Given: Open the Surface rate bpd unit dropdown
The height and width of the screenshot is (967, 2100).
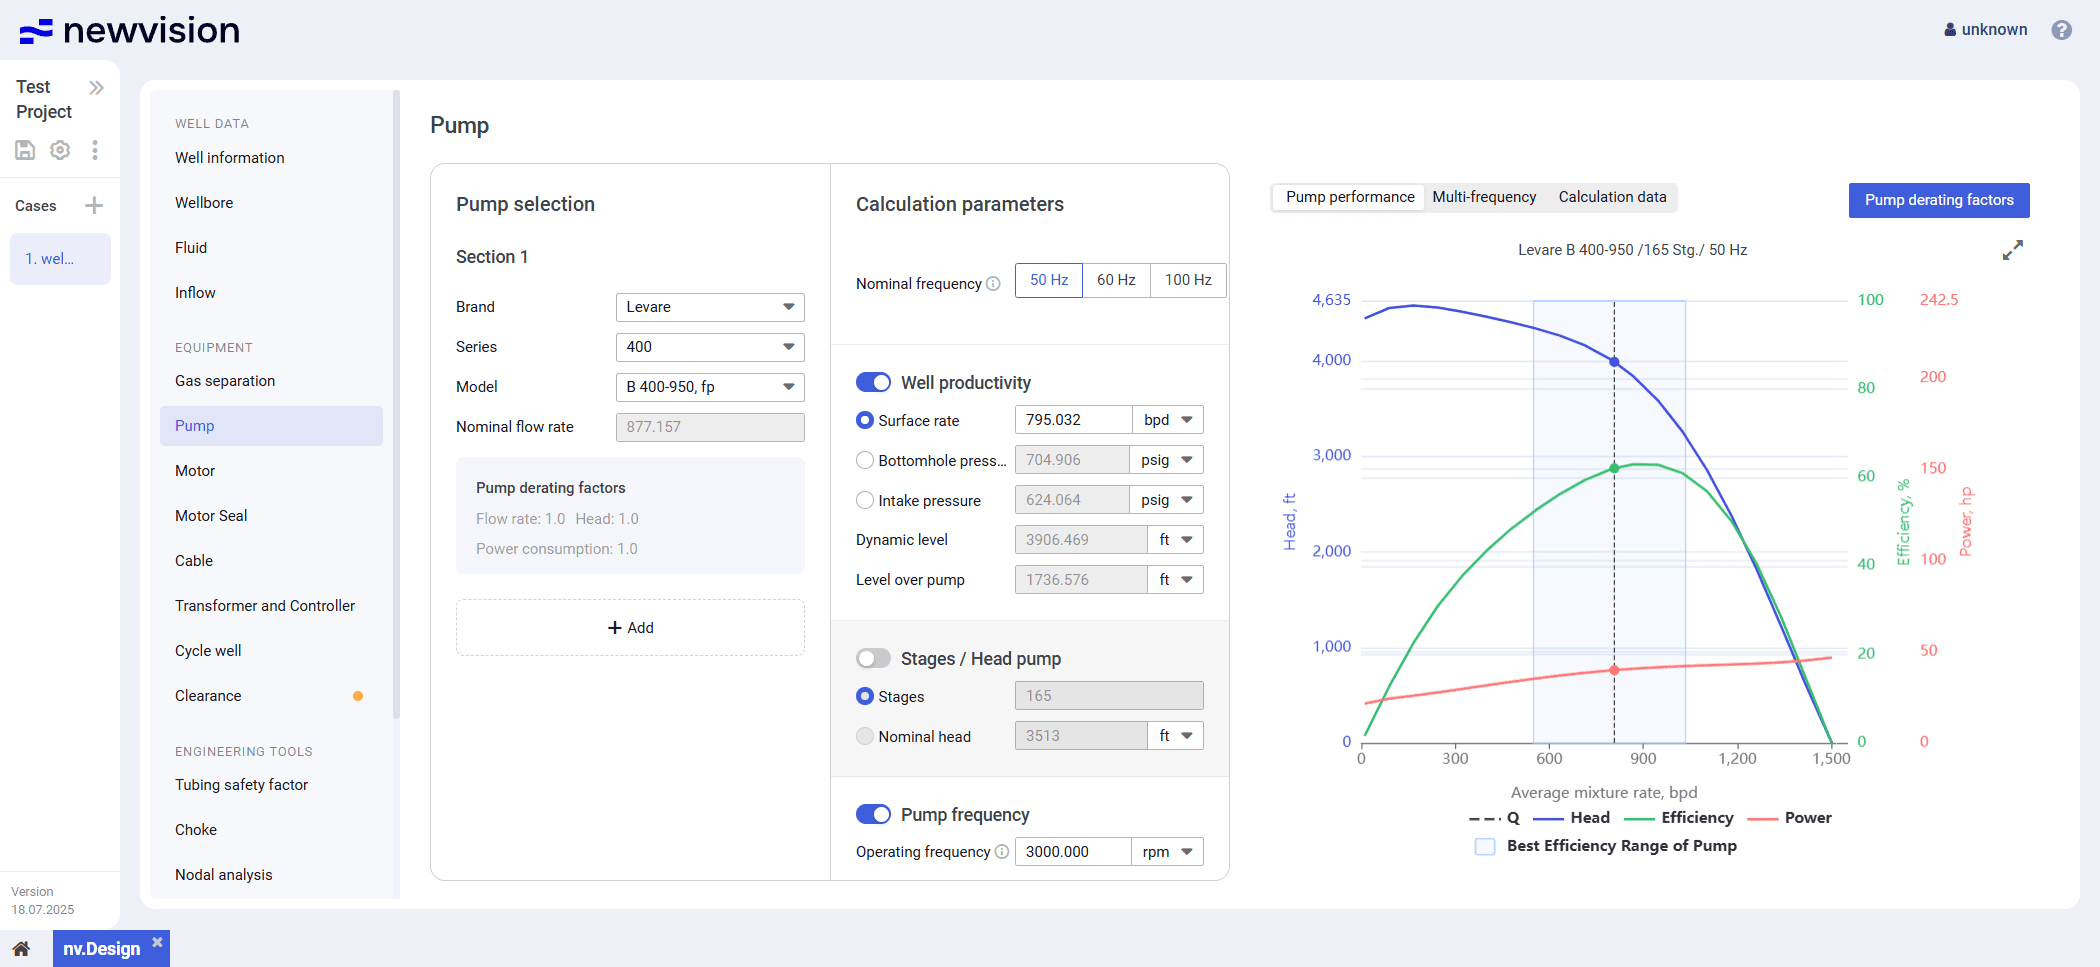Looking at the screenshot, I should coord(1168,420).
